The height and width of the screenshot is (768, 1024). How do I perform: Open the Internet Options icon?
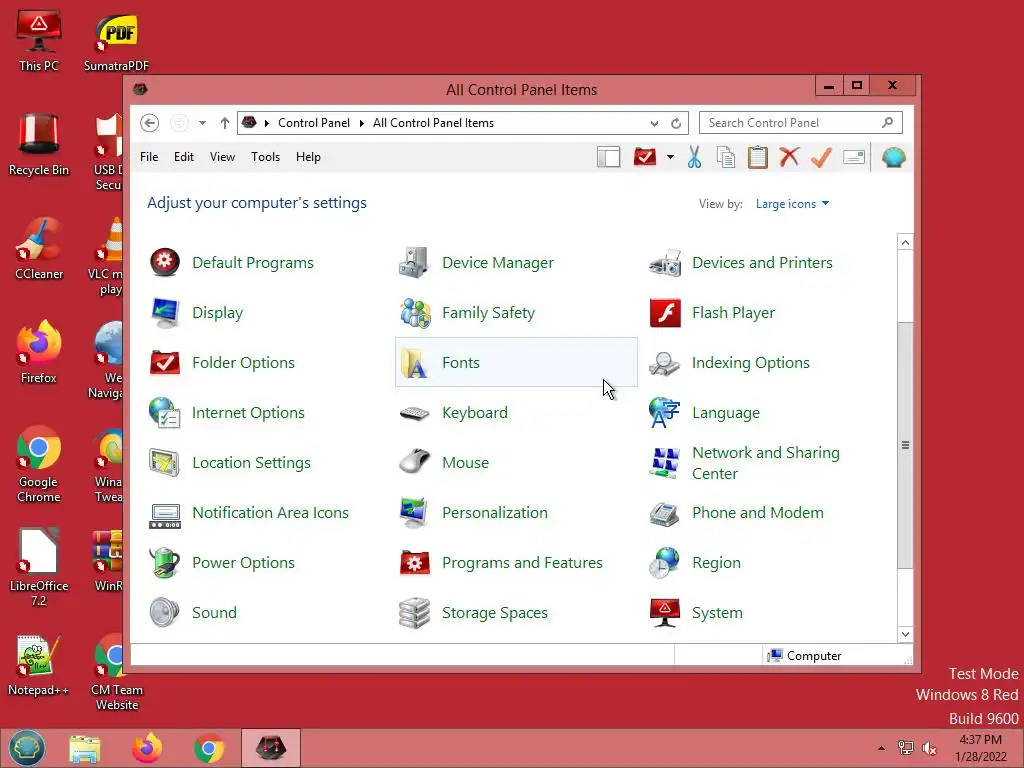tap(165, 413)
